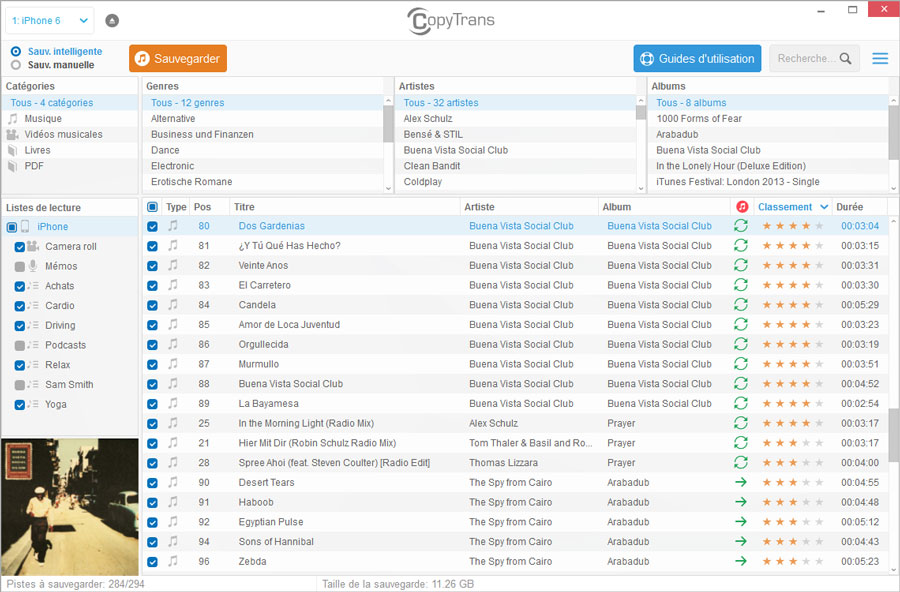Image resolution: width=900 pixels, height=592 pixels.
Task: Click green arrow icon for Zebda
Action: click(741, 561)
